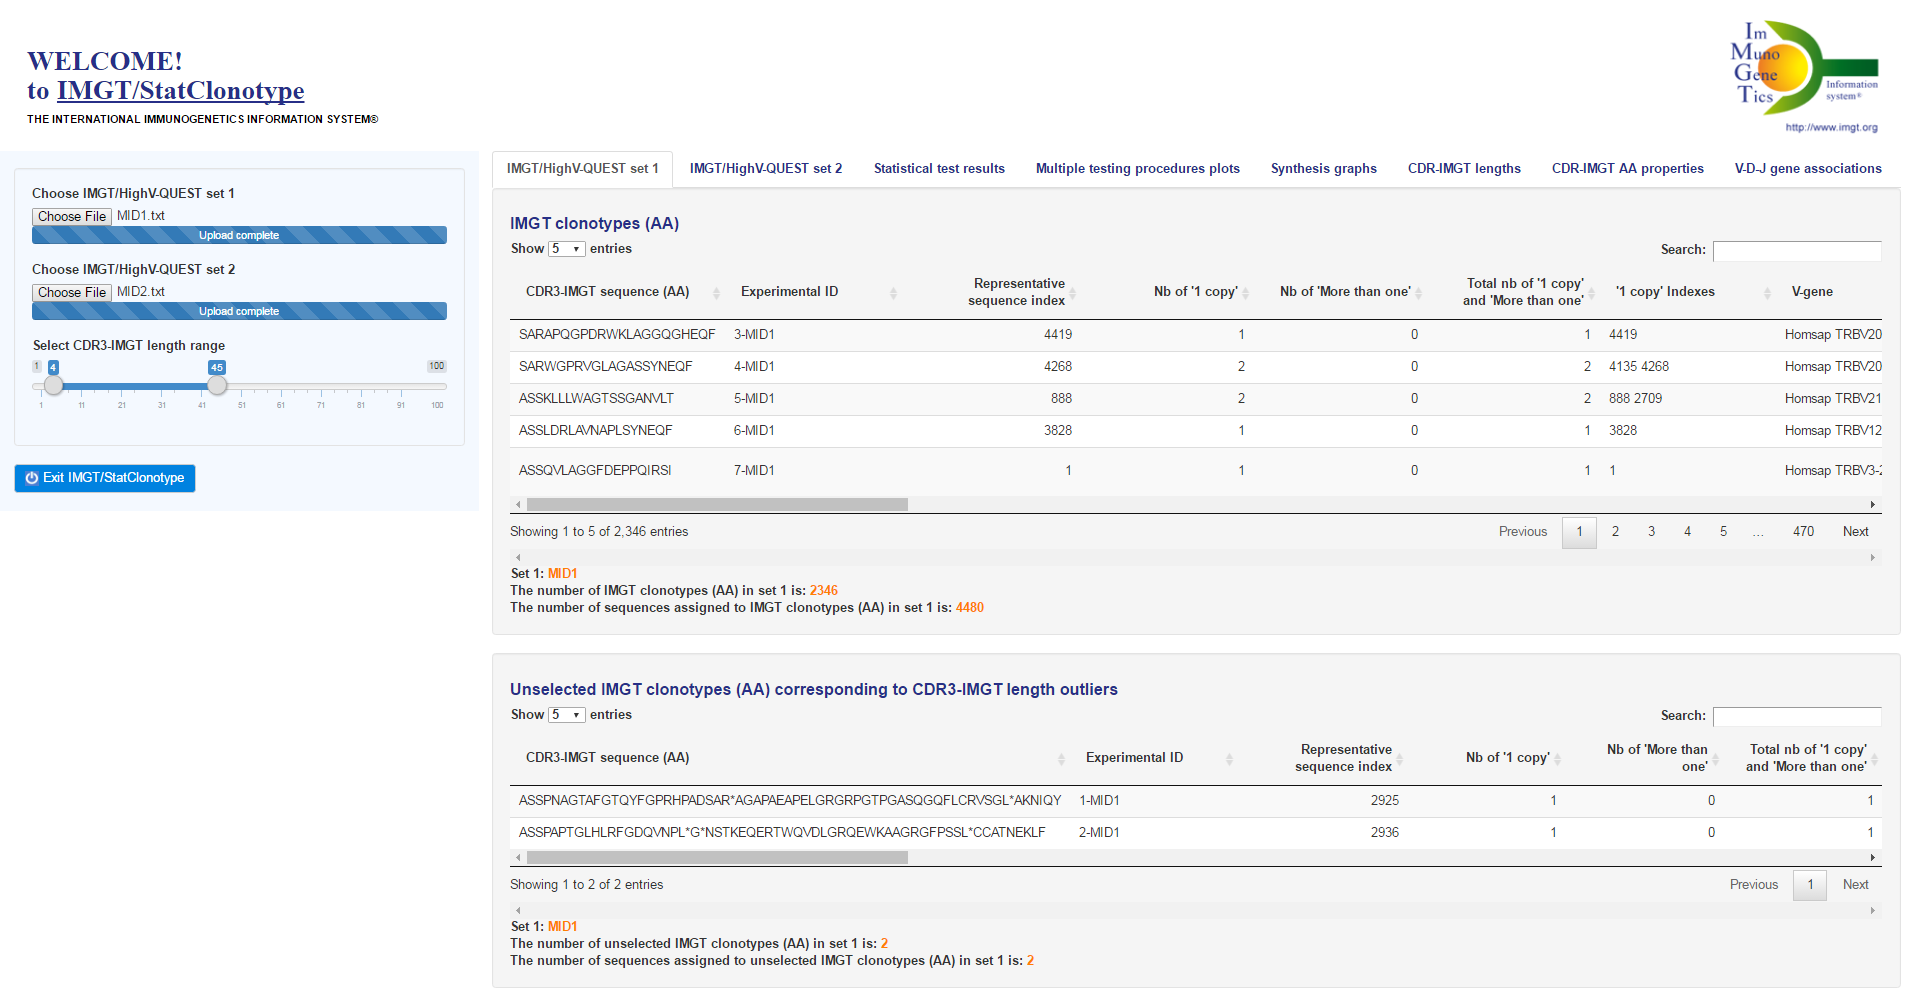Select row SARAPQGPDRWKLAGGQGHEQF

click(1196, 335)
